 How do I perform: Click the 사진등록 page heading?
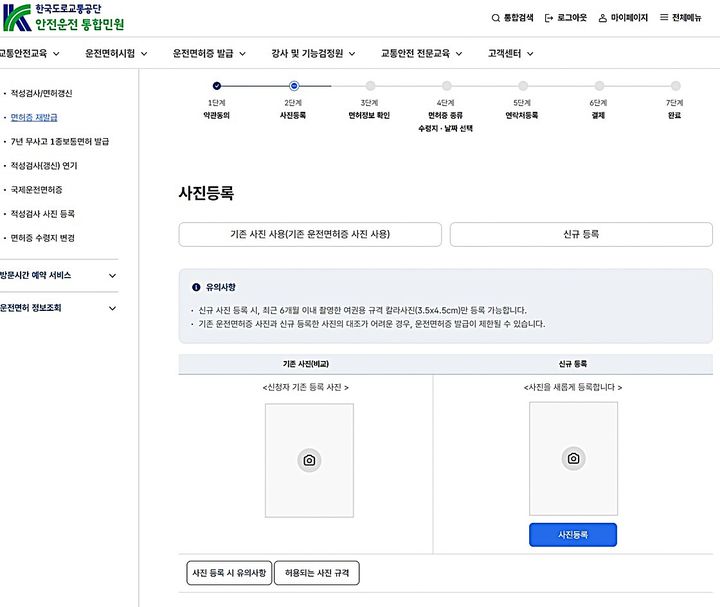(x=206, y=193)
